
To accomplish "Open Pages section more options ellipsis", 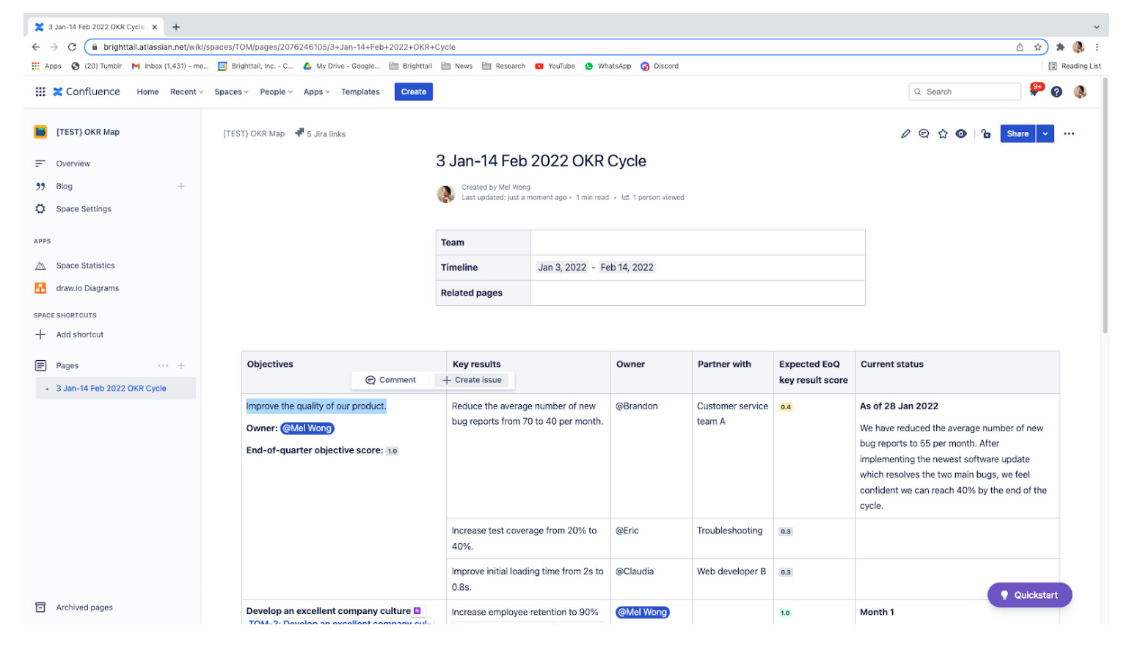I will pos(163,366).
